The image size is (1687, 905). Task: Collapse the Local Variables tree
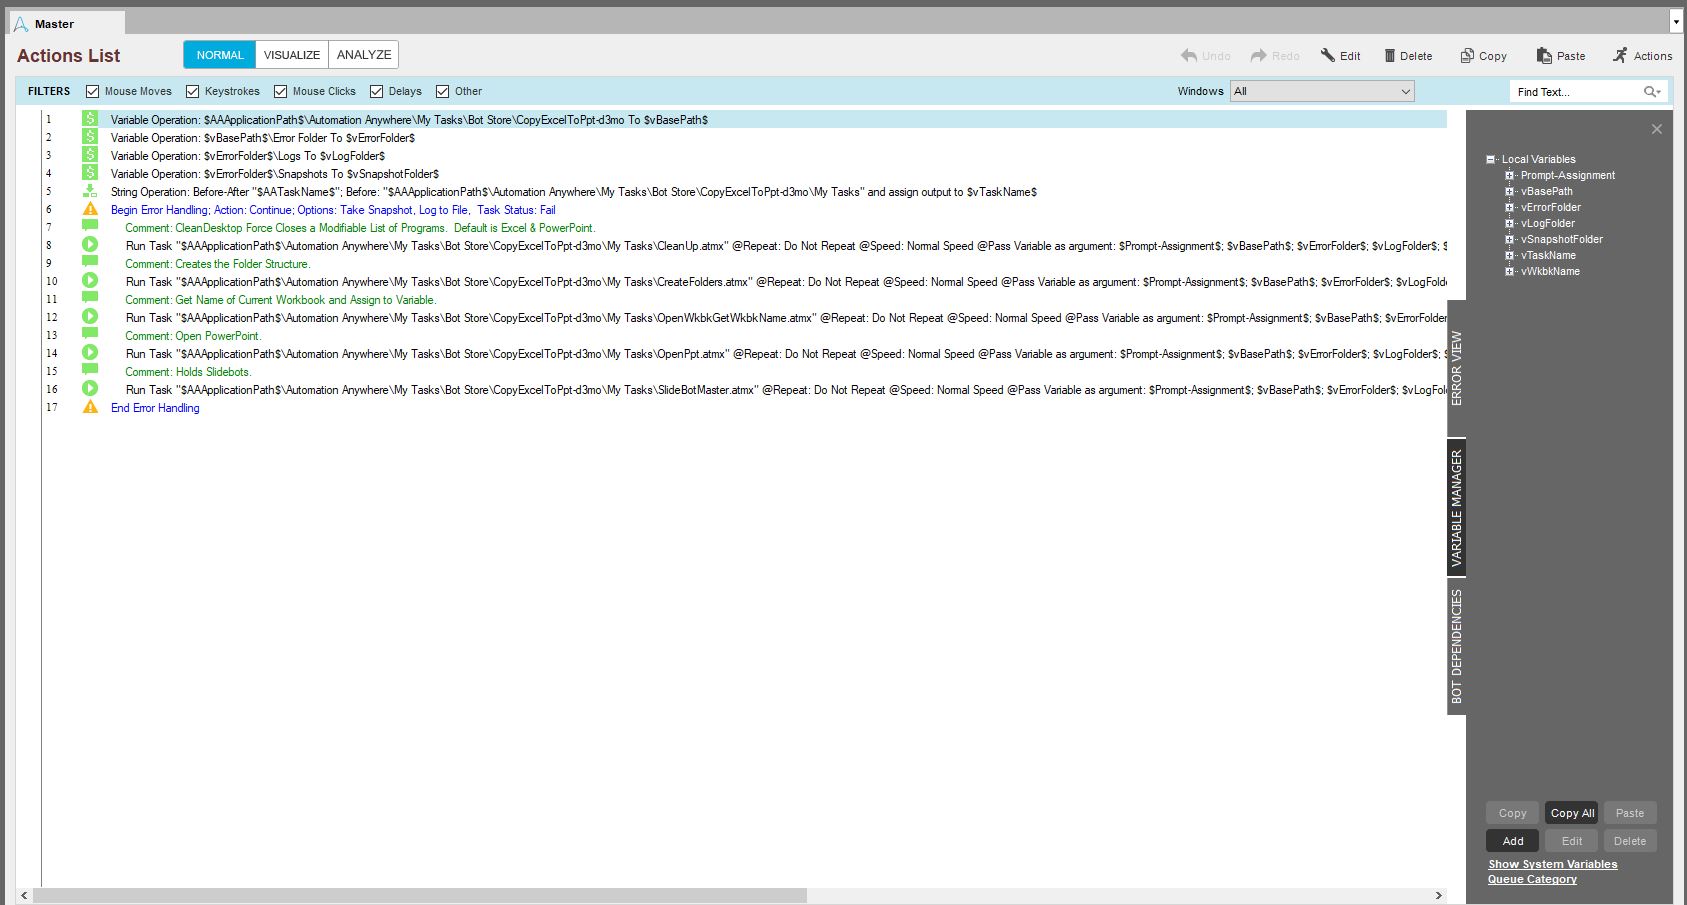coord(1491,159)
